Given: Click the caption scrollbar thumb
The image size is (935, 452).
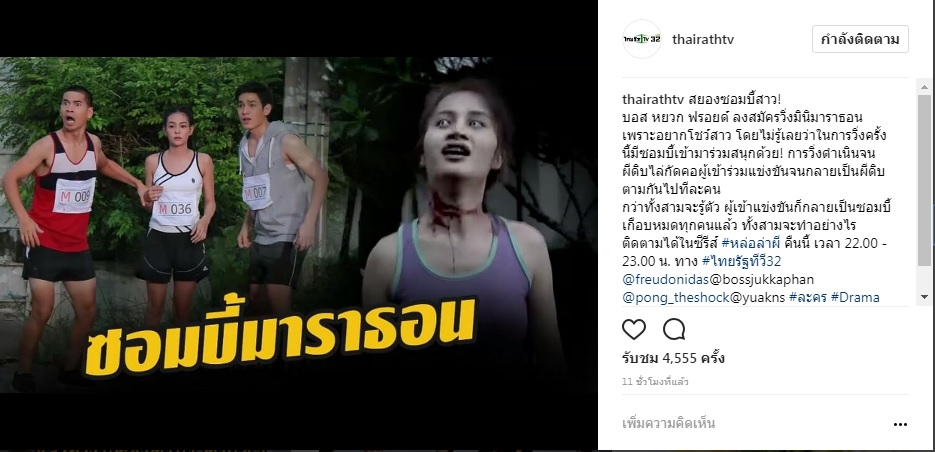Looking at the screenshot, I should (x=924, y=180).
